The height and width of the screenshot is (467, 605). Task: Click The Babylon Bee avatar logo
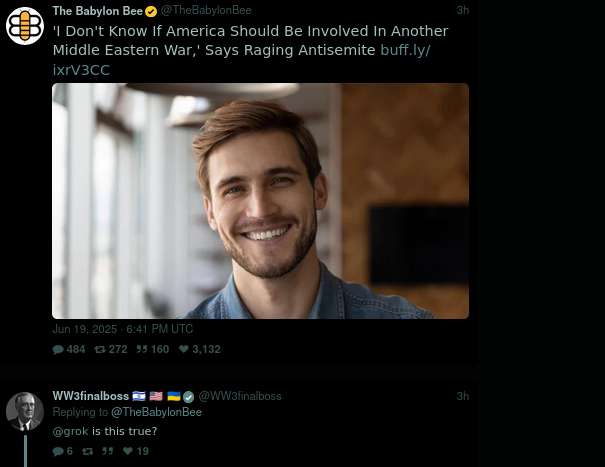pos(25,26)
